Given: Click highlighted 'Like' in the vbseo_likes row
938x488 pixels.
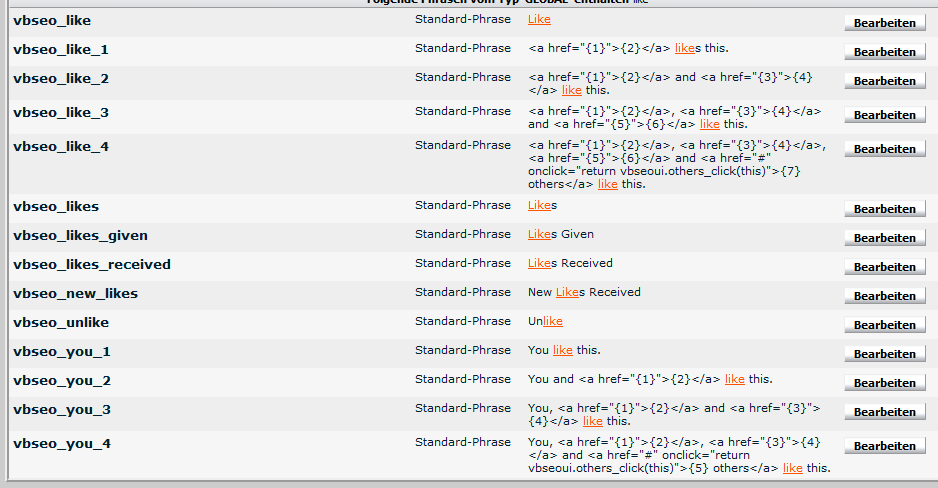Looking at the screenshot, I should coord(539,205).
